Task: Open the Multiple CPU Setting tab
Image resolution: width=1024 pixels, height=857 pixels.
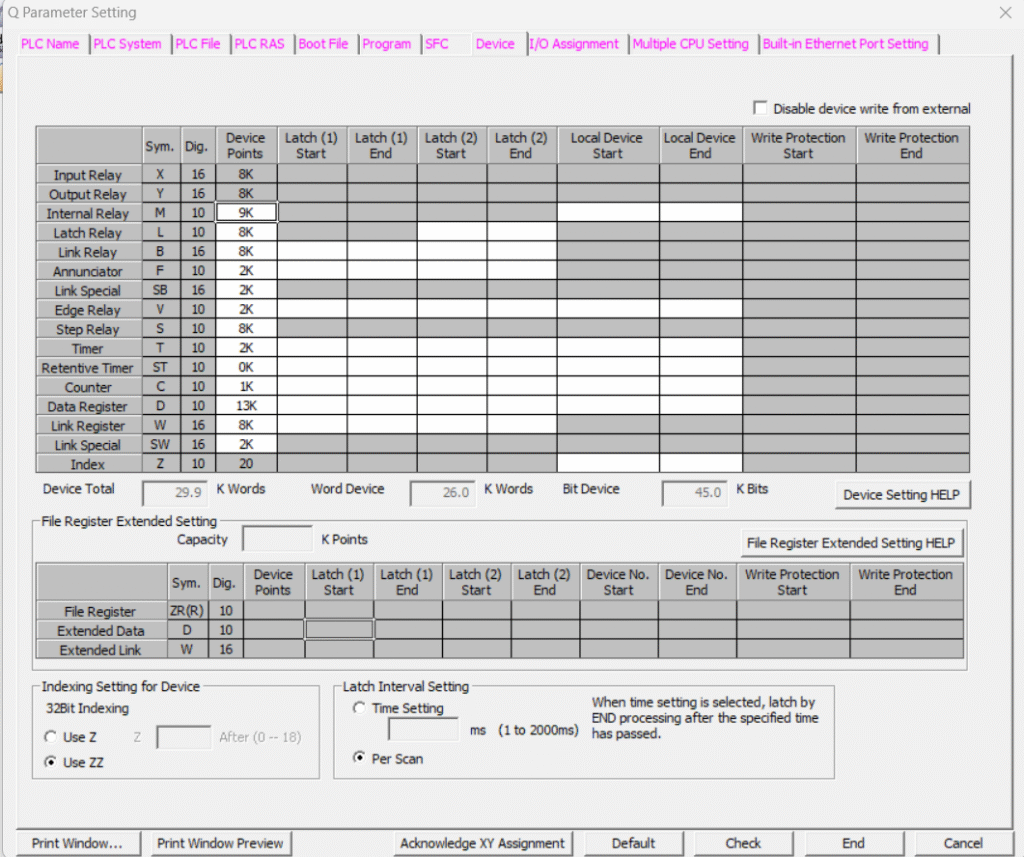Action: (x=690, y=44)
